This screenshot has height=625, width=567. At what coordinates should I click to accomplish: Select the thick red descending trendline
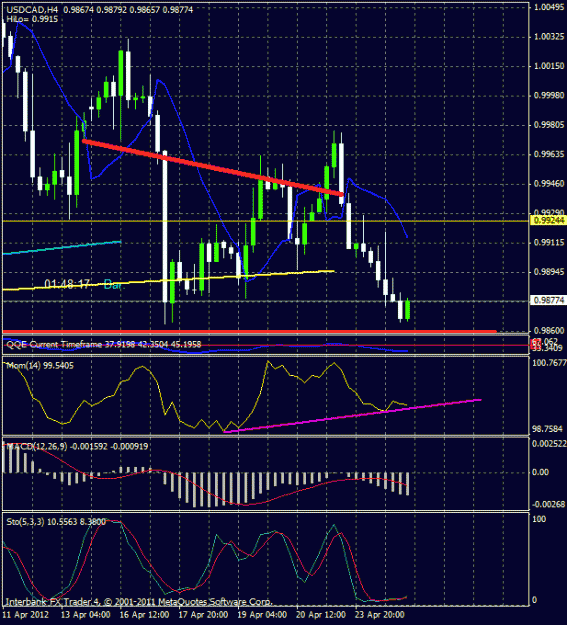213,168
